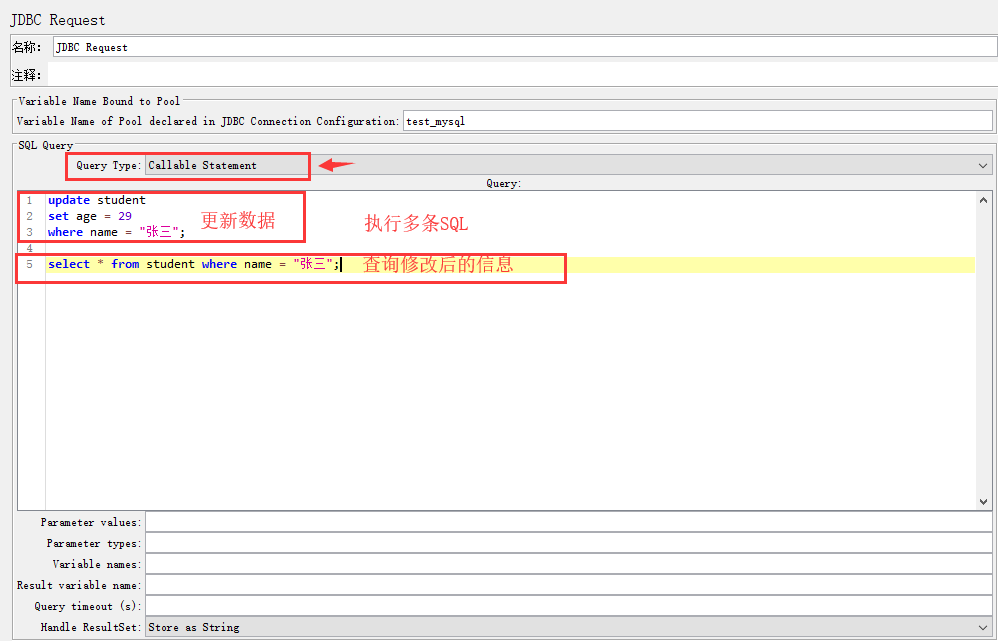Click the 注释 comment input field
Screen dimensions: 998x641
524,75
